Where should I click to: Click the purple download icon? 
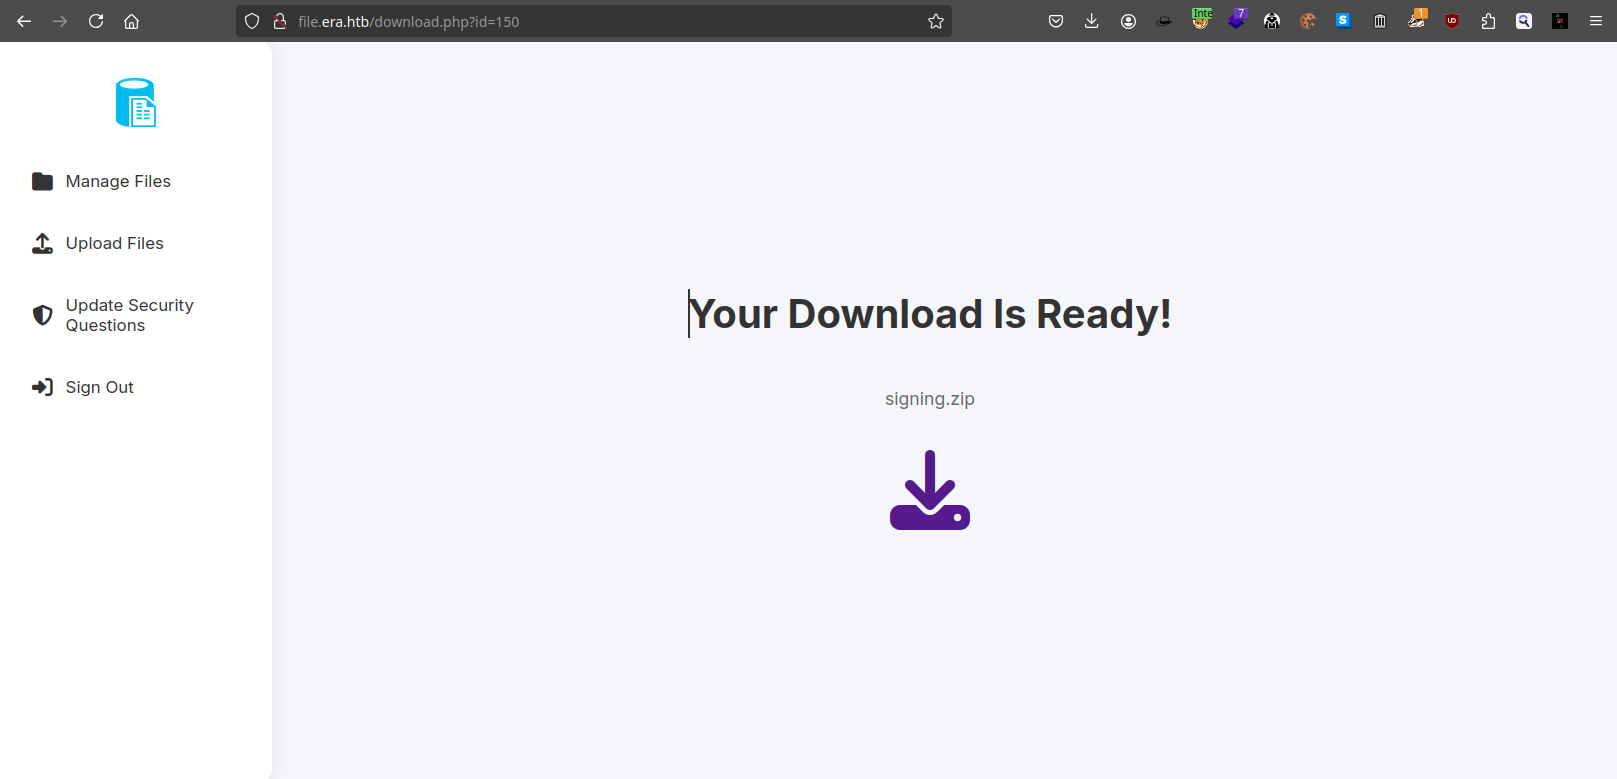(929, 490)
